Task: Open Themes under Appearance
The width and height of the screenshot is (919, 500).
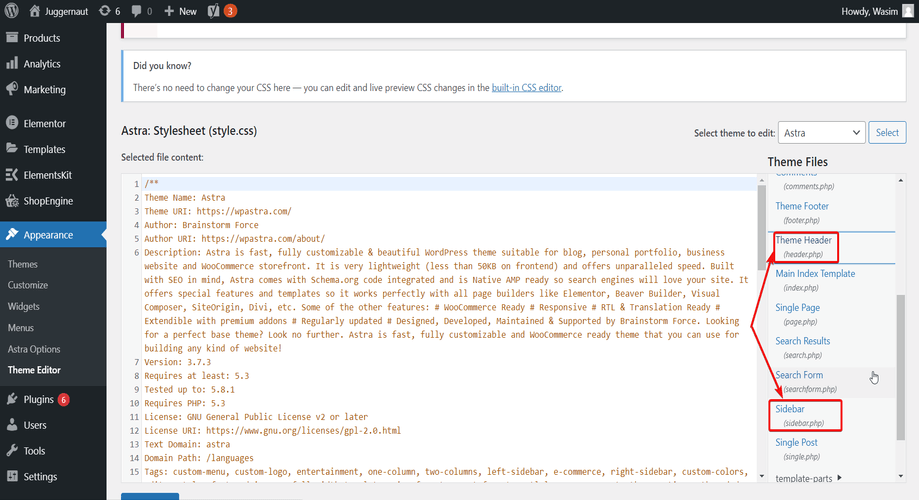Action: pyautogui.click(x=22, y=264)
